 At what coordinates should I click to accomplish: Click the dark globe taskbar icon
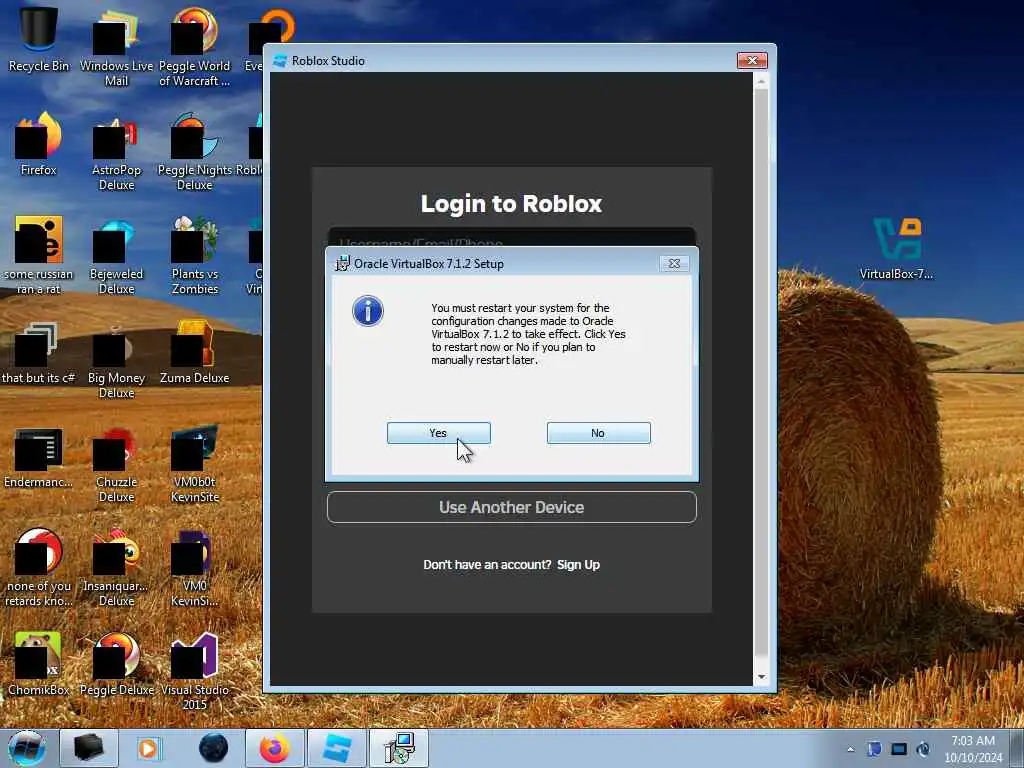[x=213, y=748]
